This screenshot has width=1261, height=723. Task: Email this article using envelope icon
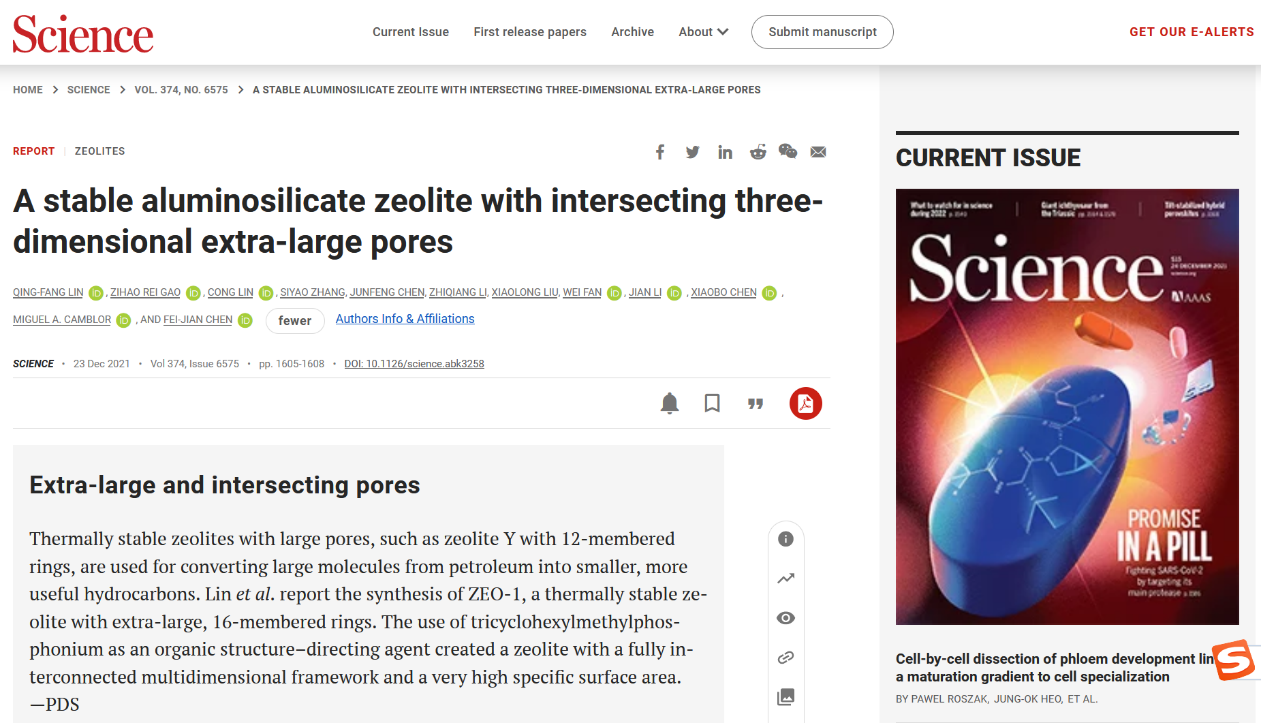click(x=818, y=152)
